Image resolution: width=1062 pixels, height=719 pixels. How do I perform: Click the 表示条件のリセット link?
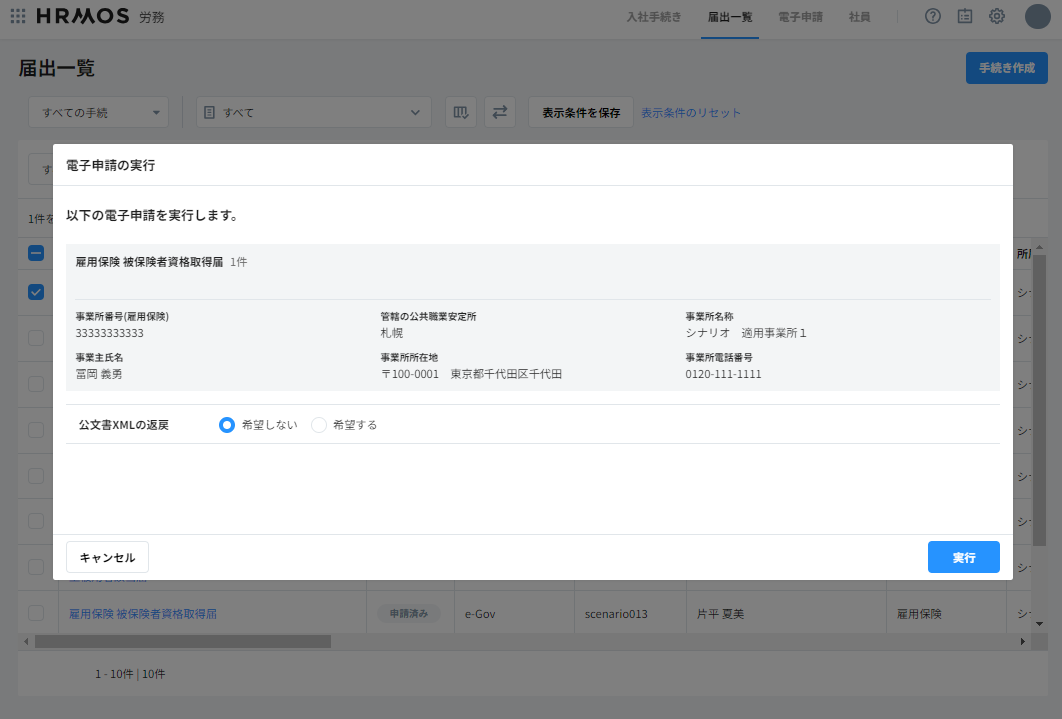[691, 113]
